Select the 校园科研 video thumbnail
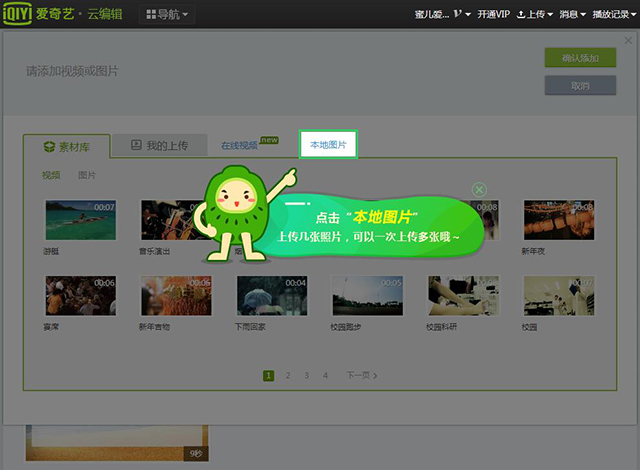 [463, 296]
